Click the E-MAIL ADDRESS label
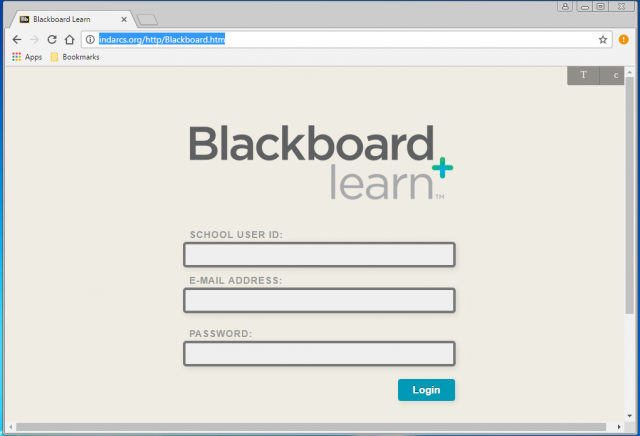This screenshot has height=436, width=640. pos(236,280)
